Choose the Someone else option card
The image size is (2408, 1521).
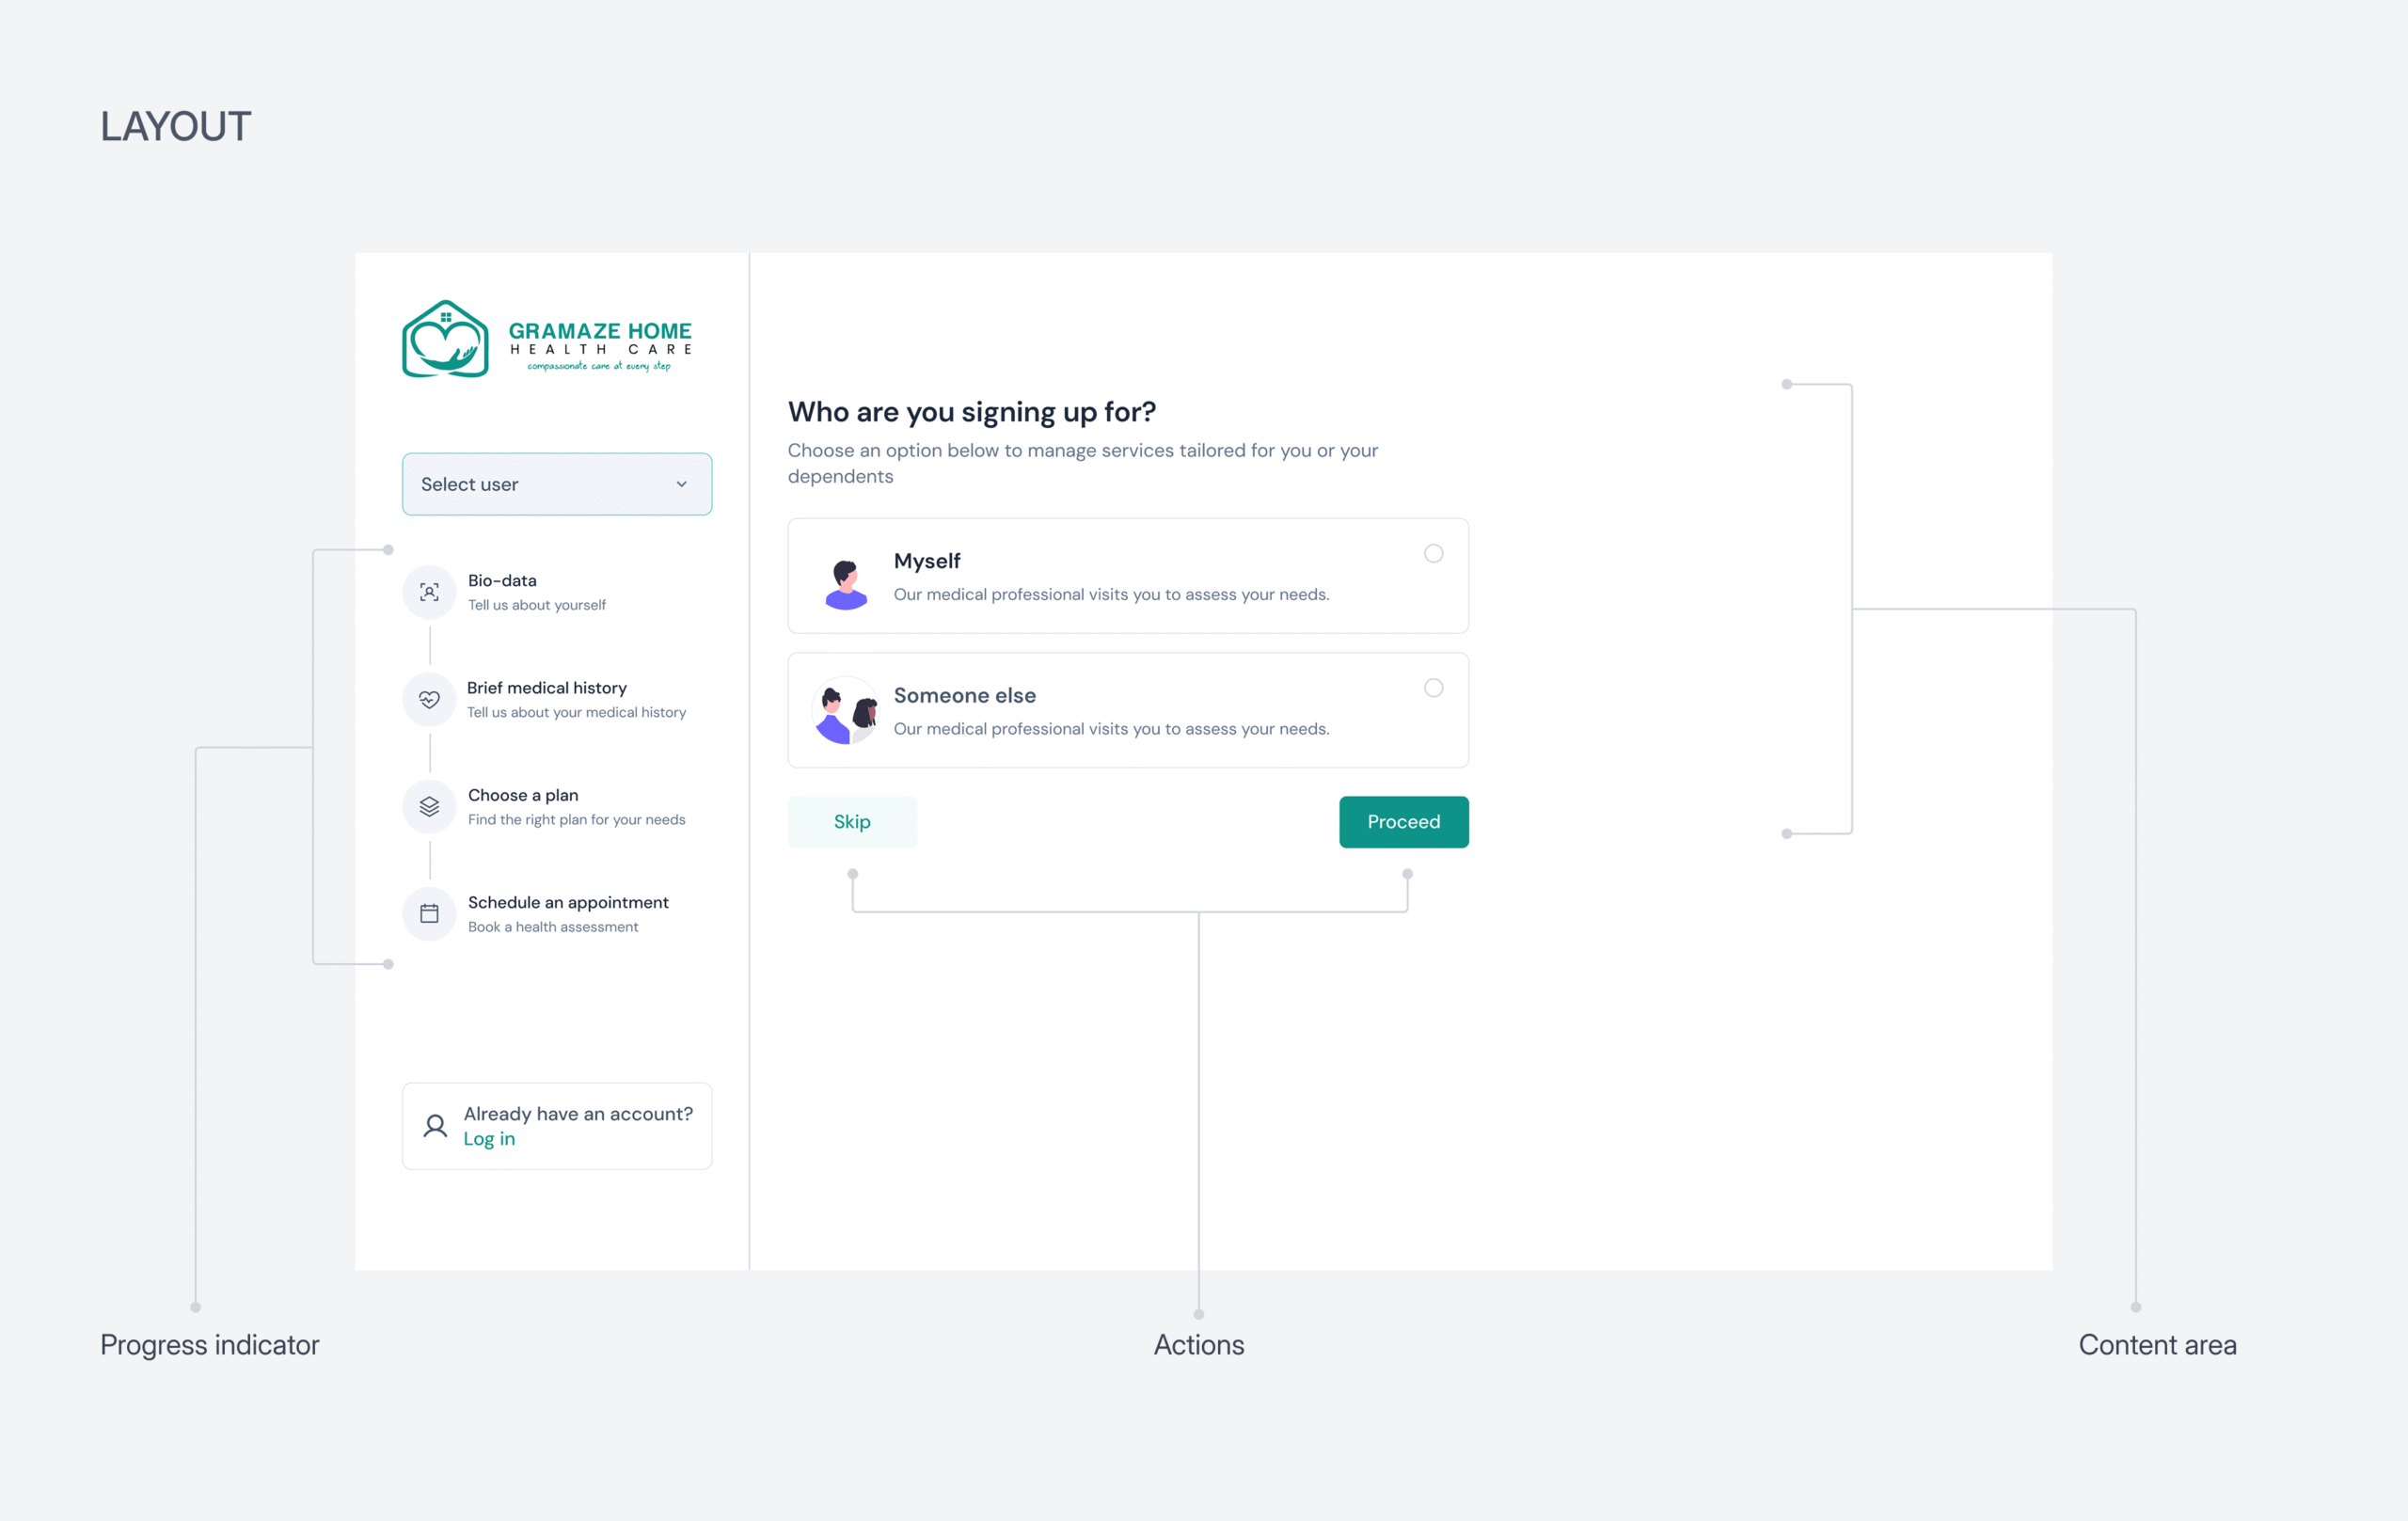pos(1127,711)
